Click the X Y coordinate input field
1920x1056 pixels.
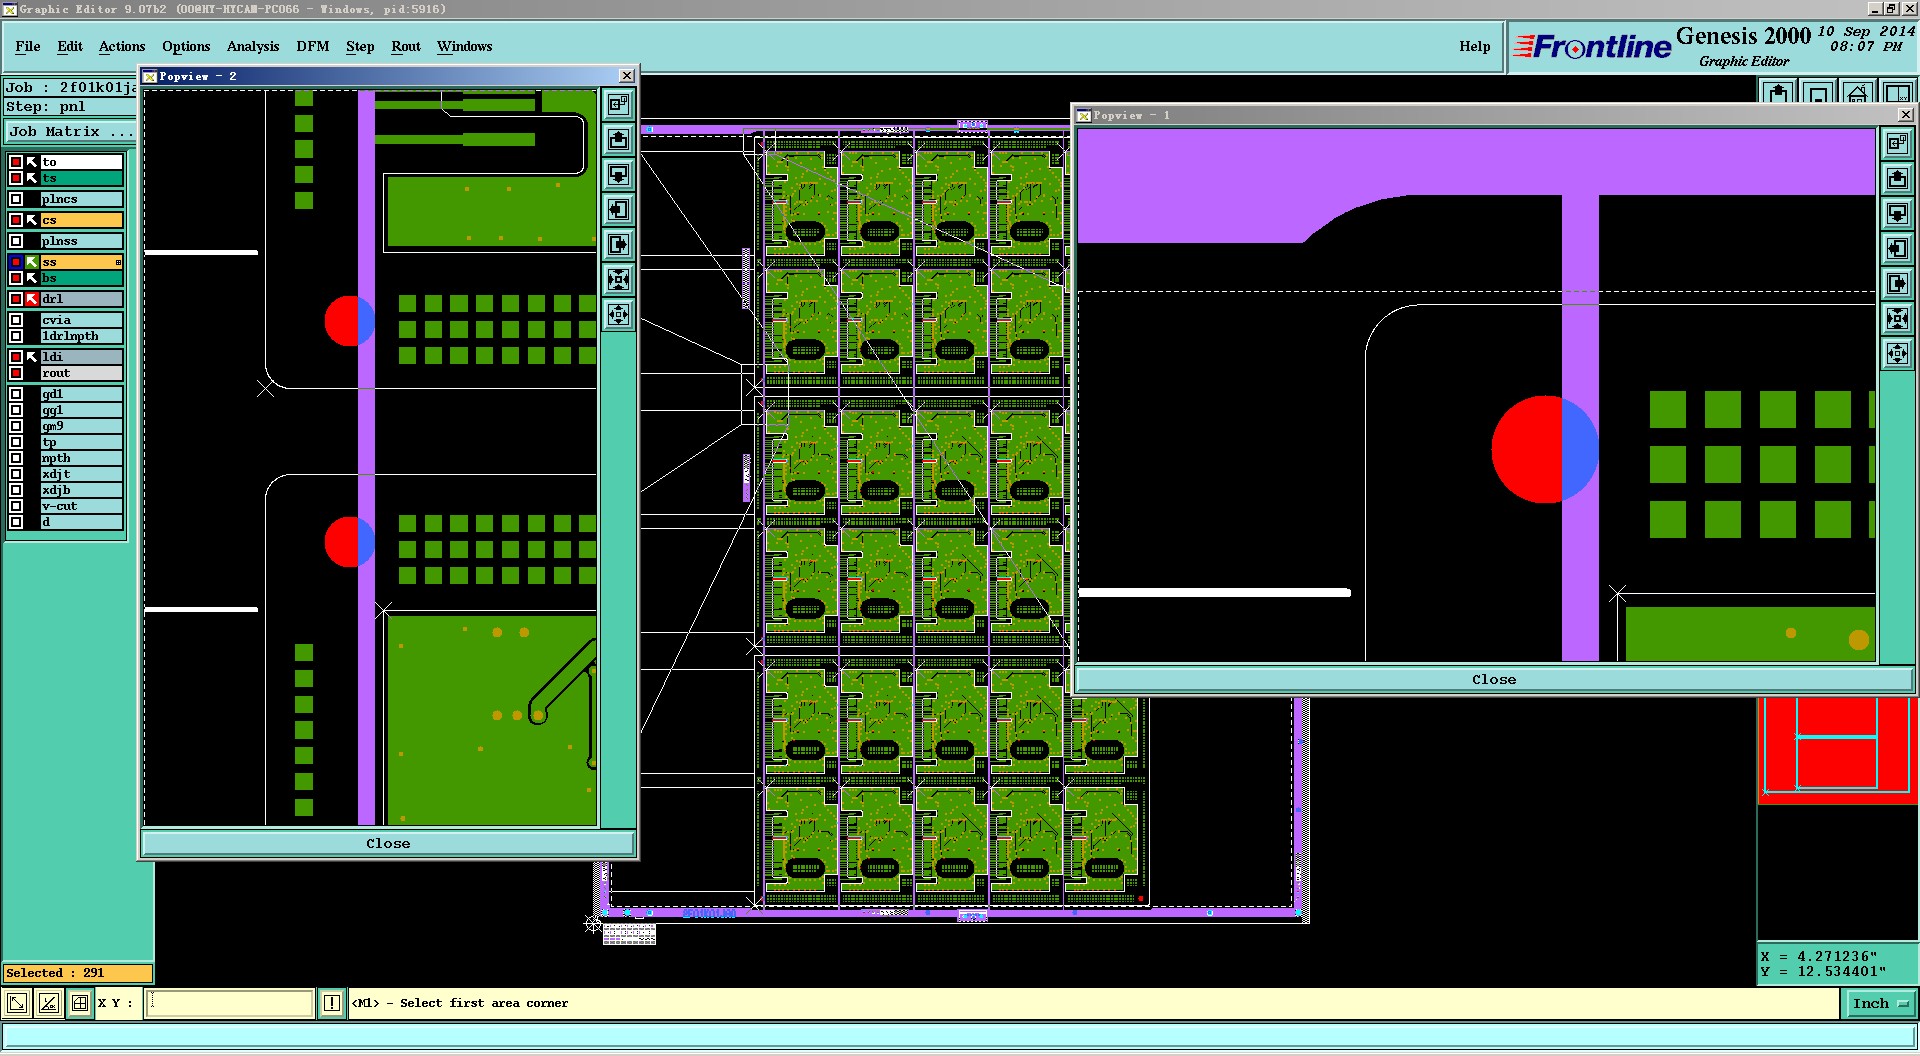click(230, 1003)
